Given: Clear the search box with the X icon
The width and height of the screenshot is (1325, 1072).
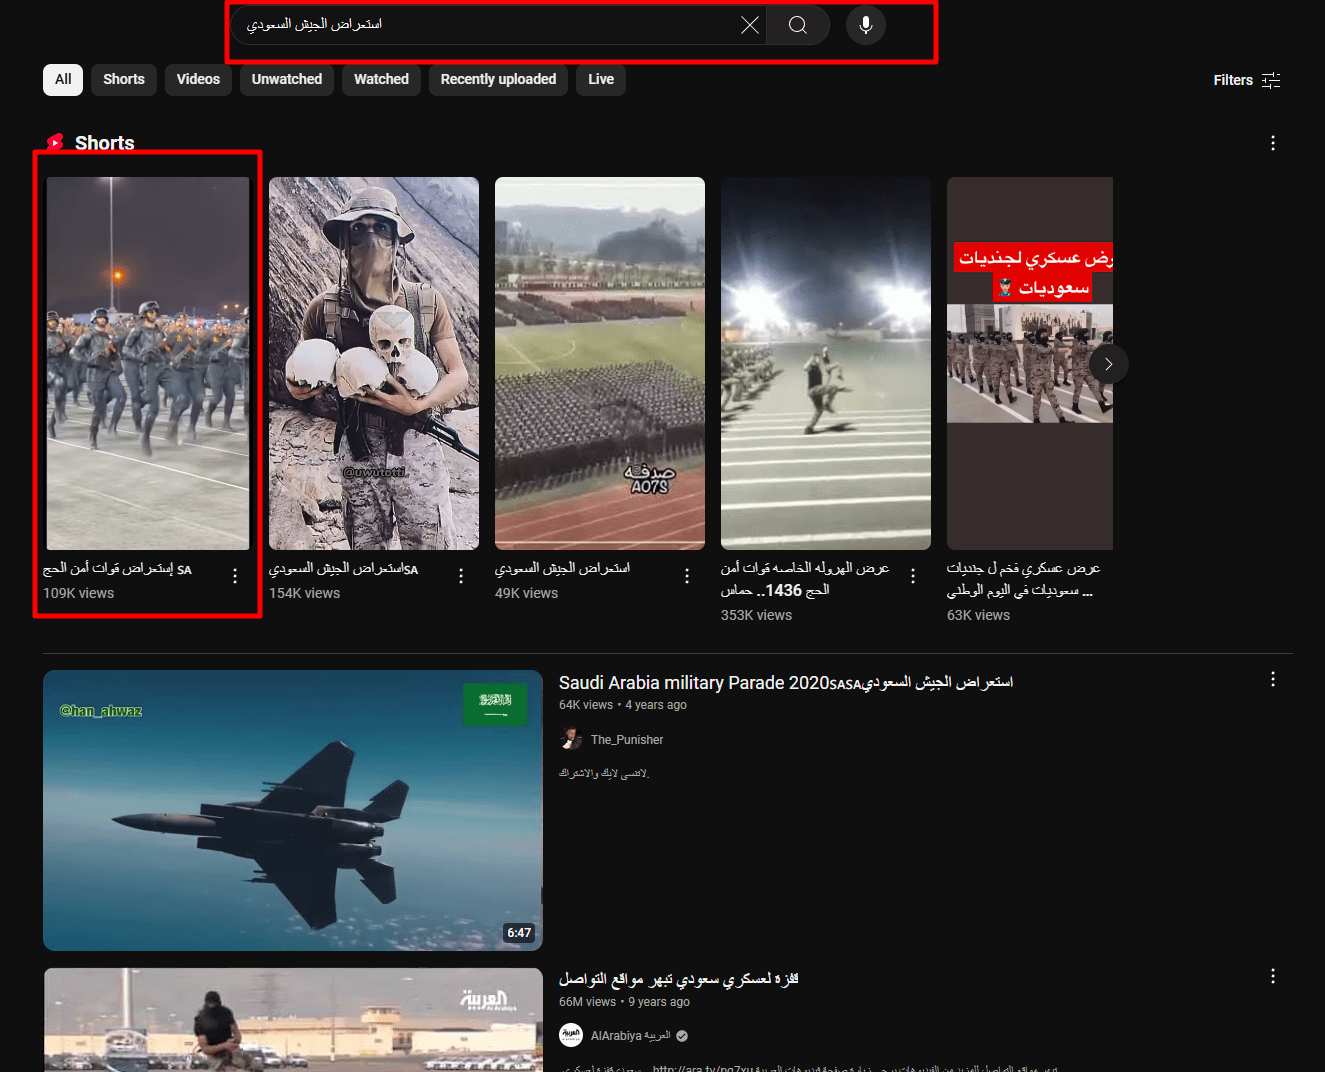Looking at the screenshot, I should coord(749,25).
